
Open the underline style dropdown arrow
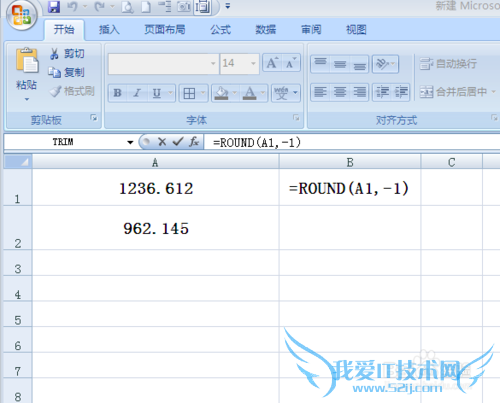coord(170,93)
